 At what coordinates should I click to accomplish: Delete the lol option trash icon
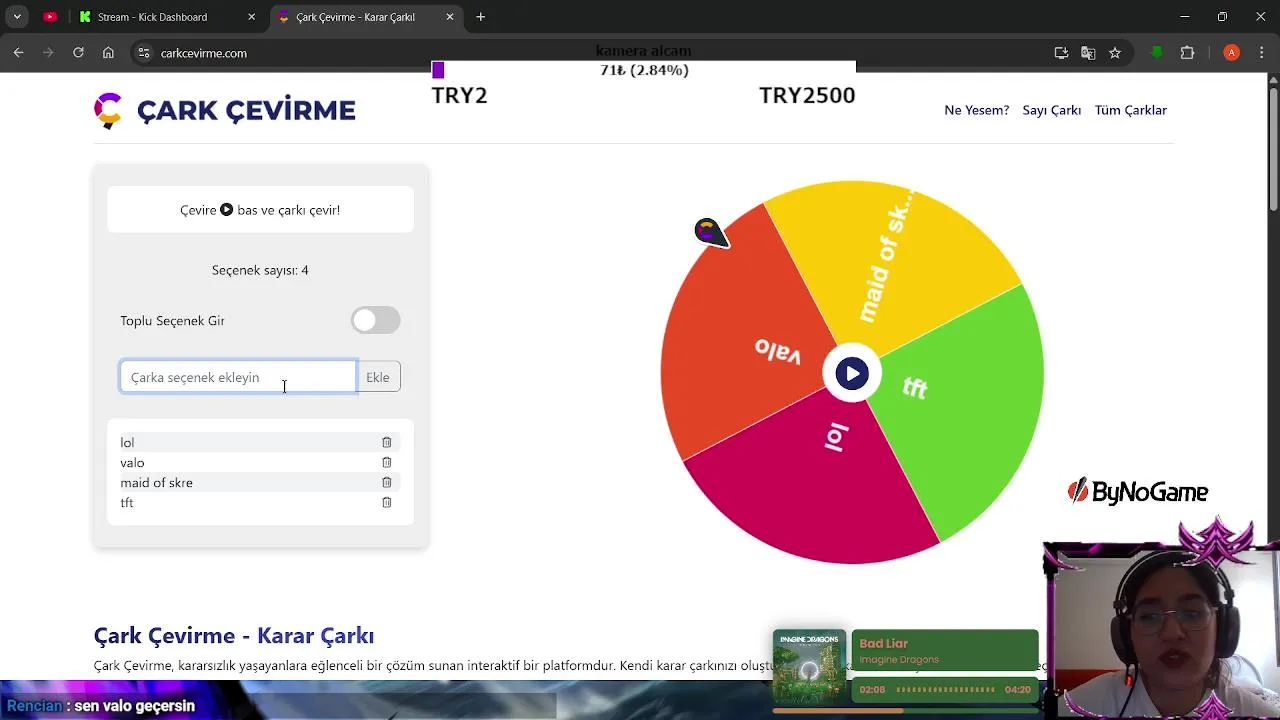coord(386,442)
